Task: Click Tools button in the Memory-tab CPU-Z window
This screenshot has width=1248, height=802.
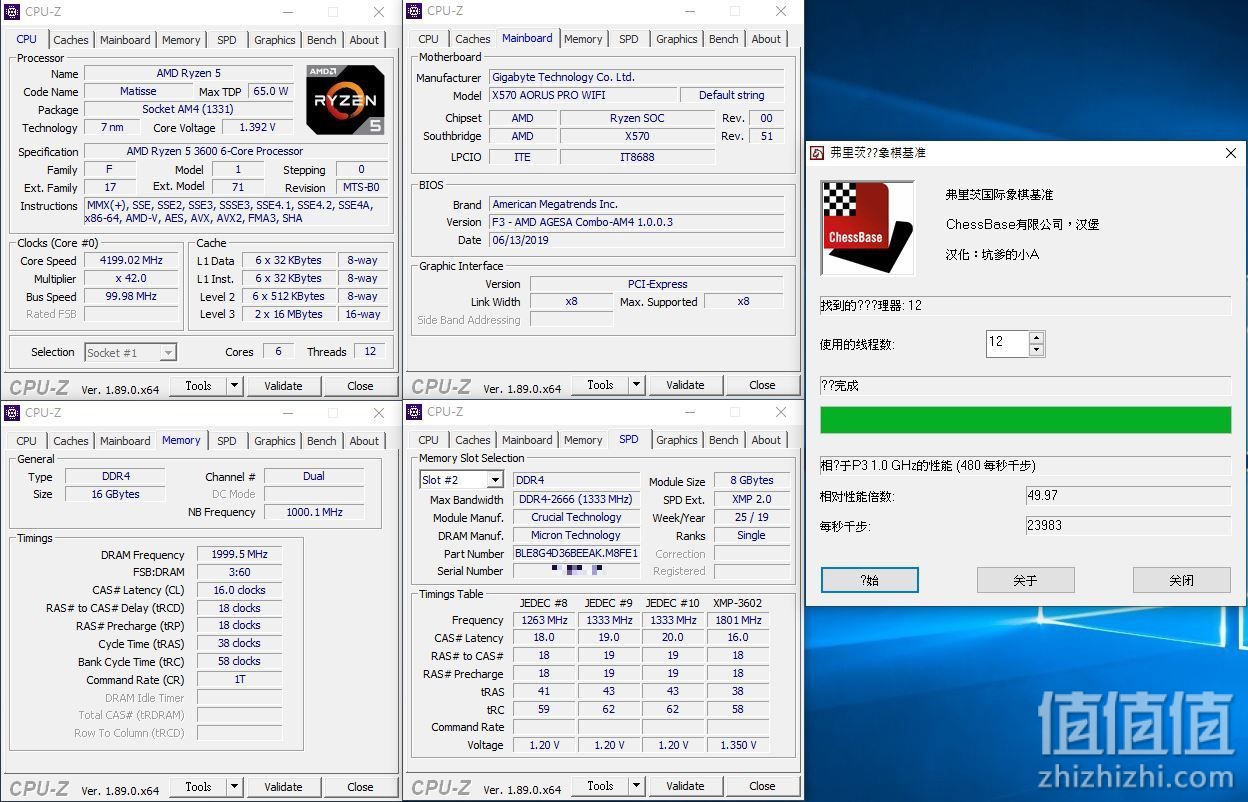Action: click(198, 787)
